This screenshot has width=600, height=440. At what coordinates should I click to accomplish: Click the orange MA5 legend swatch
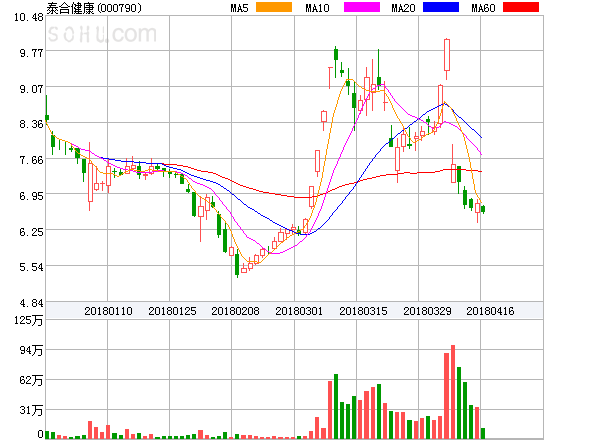[274, 7]
